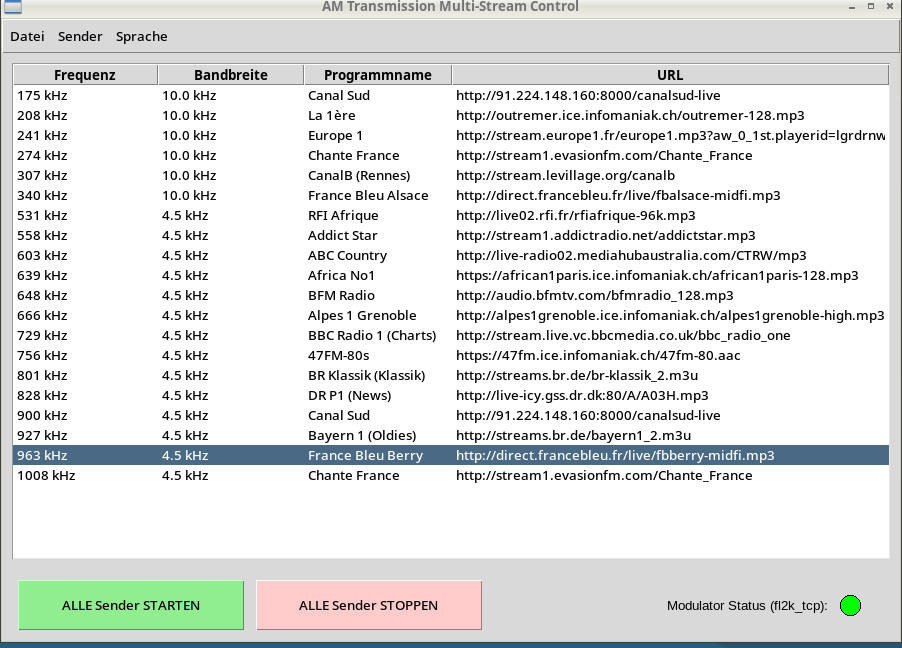Open the Datei menu
This screenshot has height=648, width=902.
pos(27,36)
